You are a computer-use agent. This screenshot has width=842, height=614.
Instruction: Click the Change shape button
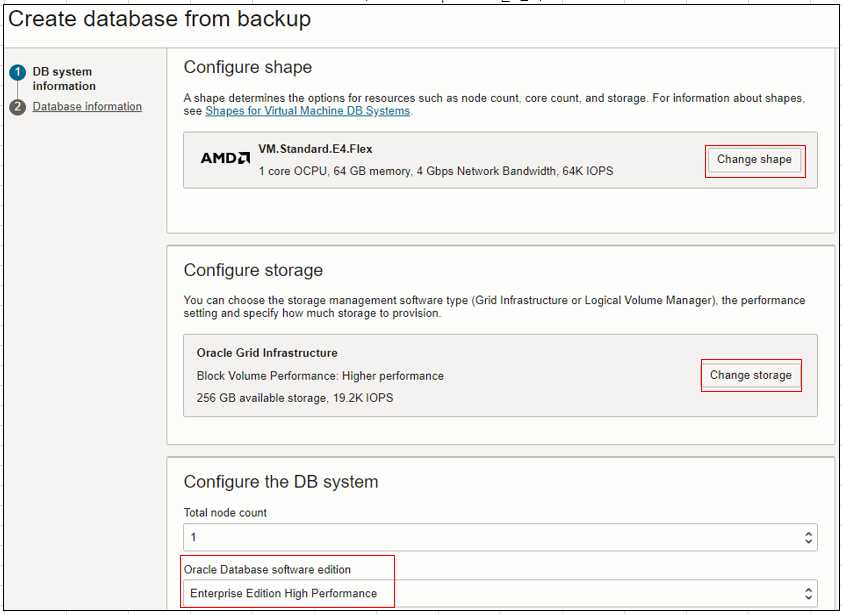(x=754, y=160)
